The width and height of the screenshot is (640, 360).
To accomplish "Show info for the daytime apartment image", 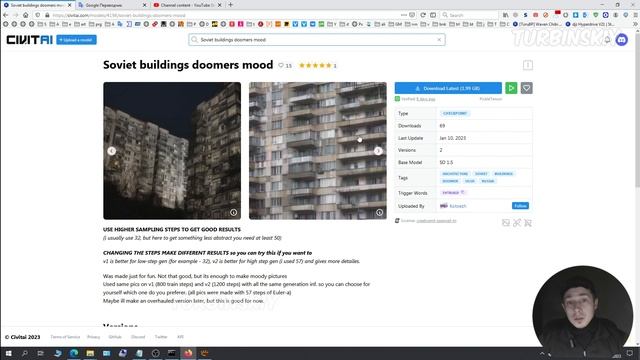I will click(x=379, y=212).
